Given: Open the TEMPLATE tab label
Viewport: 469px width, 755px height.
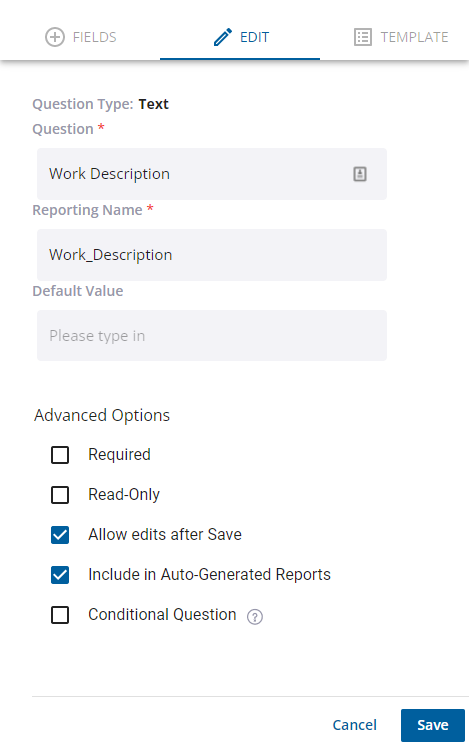Looking at the screenshot, I should click(x=414, y=37).
